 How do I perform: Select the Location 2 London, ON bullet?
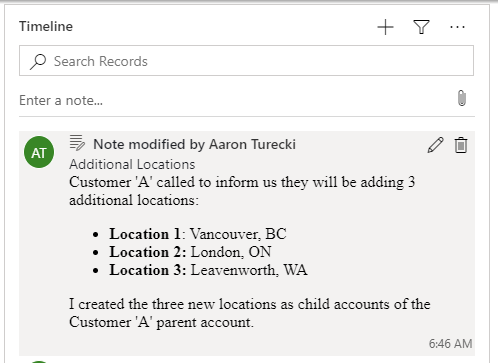pyautogui.click(x=190, y=252)
